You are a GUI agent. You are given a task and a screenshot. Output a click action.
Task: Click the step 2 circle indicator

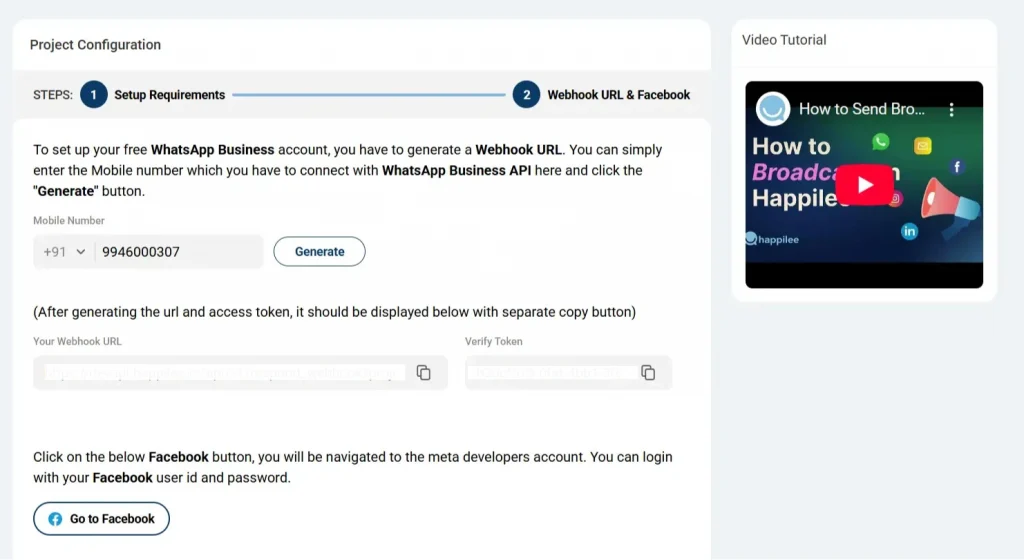pyautogui.click(x=526, y=95)
